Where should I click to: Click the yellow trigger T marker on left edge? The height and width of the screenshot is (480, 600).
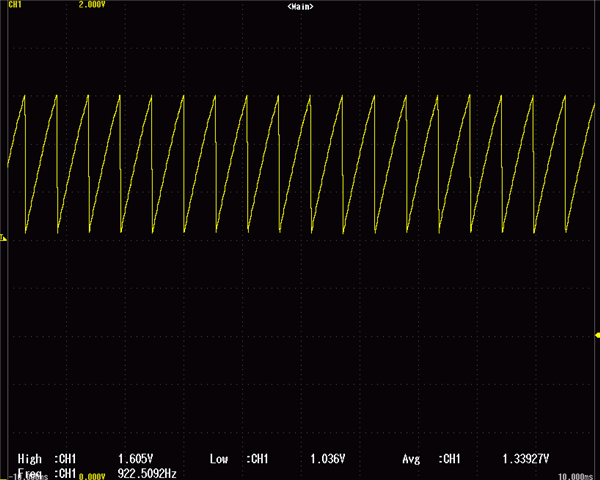[3, 237]
